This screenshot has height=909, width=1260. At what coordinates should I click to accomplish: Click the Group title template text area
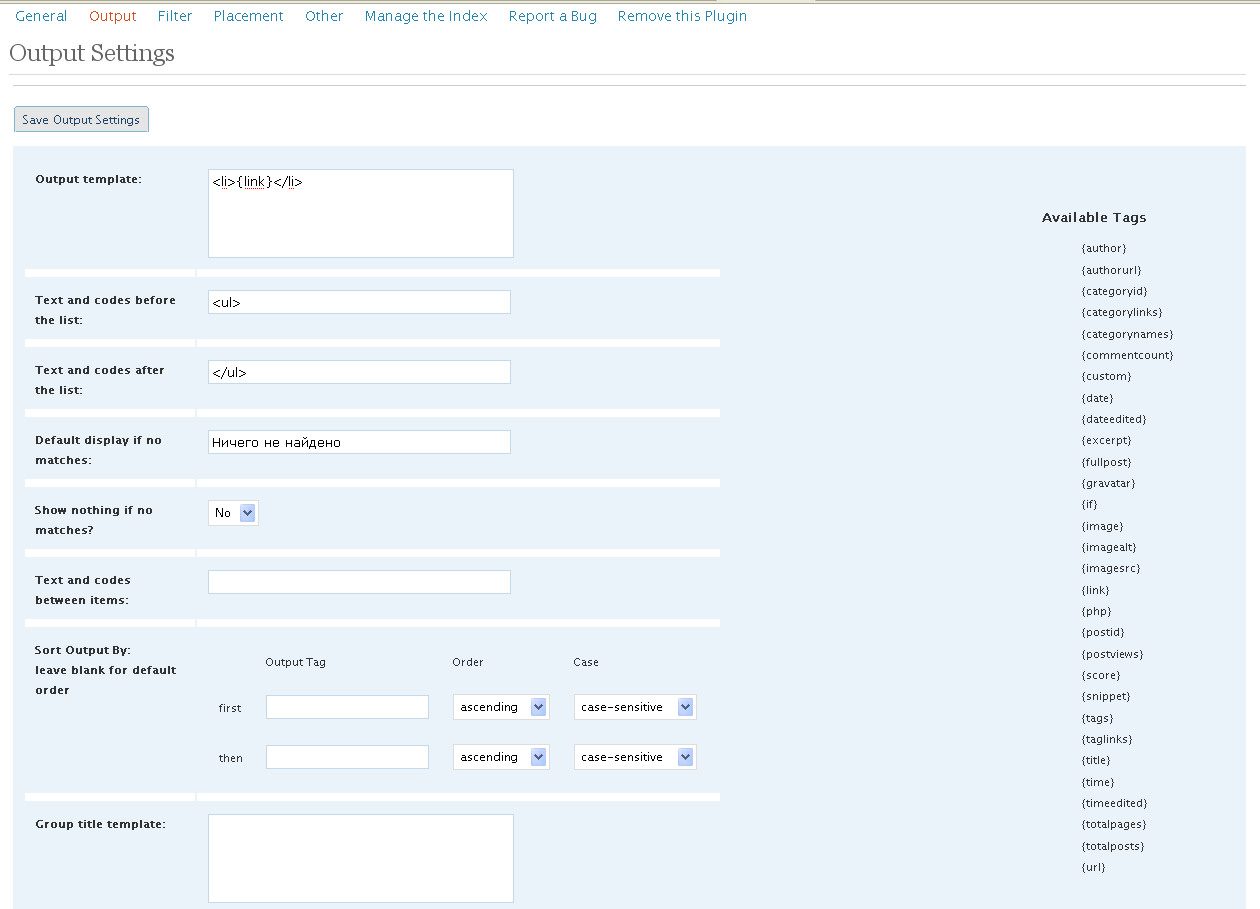click(360, 858)
